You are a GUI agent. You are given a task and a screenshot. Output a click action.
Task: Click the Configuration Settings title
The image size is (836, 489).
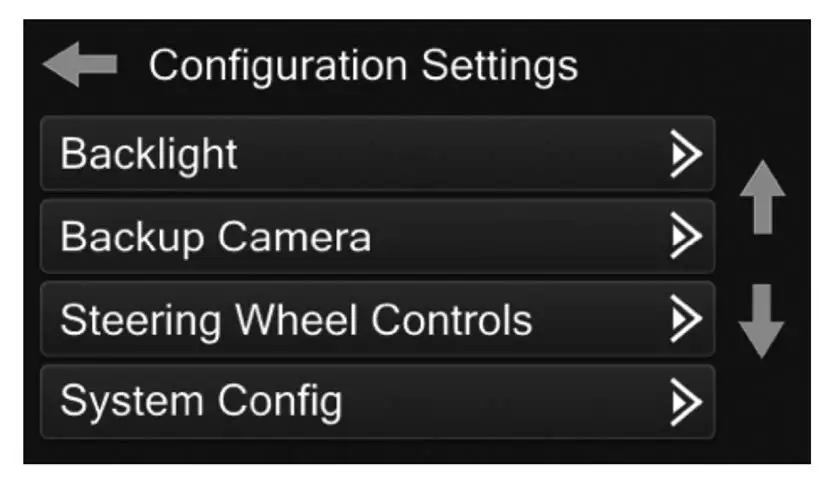coord(363,67)
